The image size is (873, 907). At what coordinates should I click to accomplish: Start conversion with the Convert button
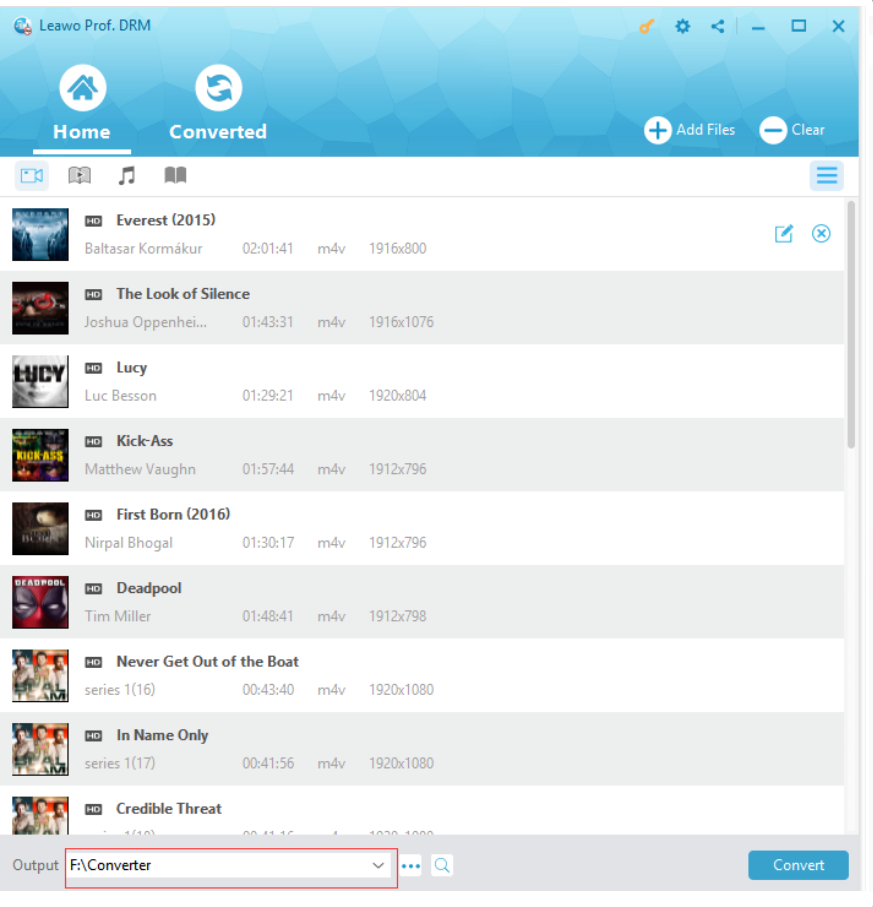click(798, 865)
